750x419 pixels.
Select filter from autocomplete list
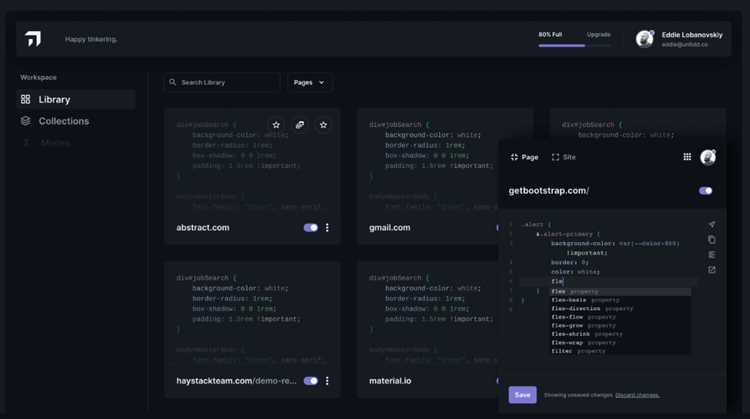(621, 351)
